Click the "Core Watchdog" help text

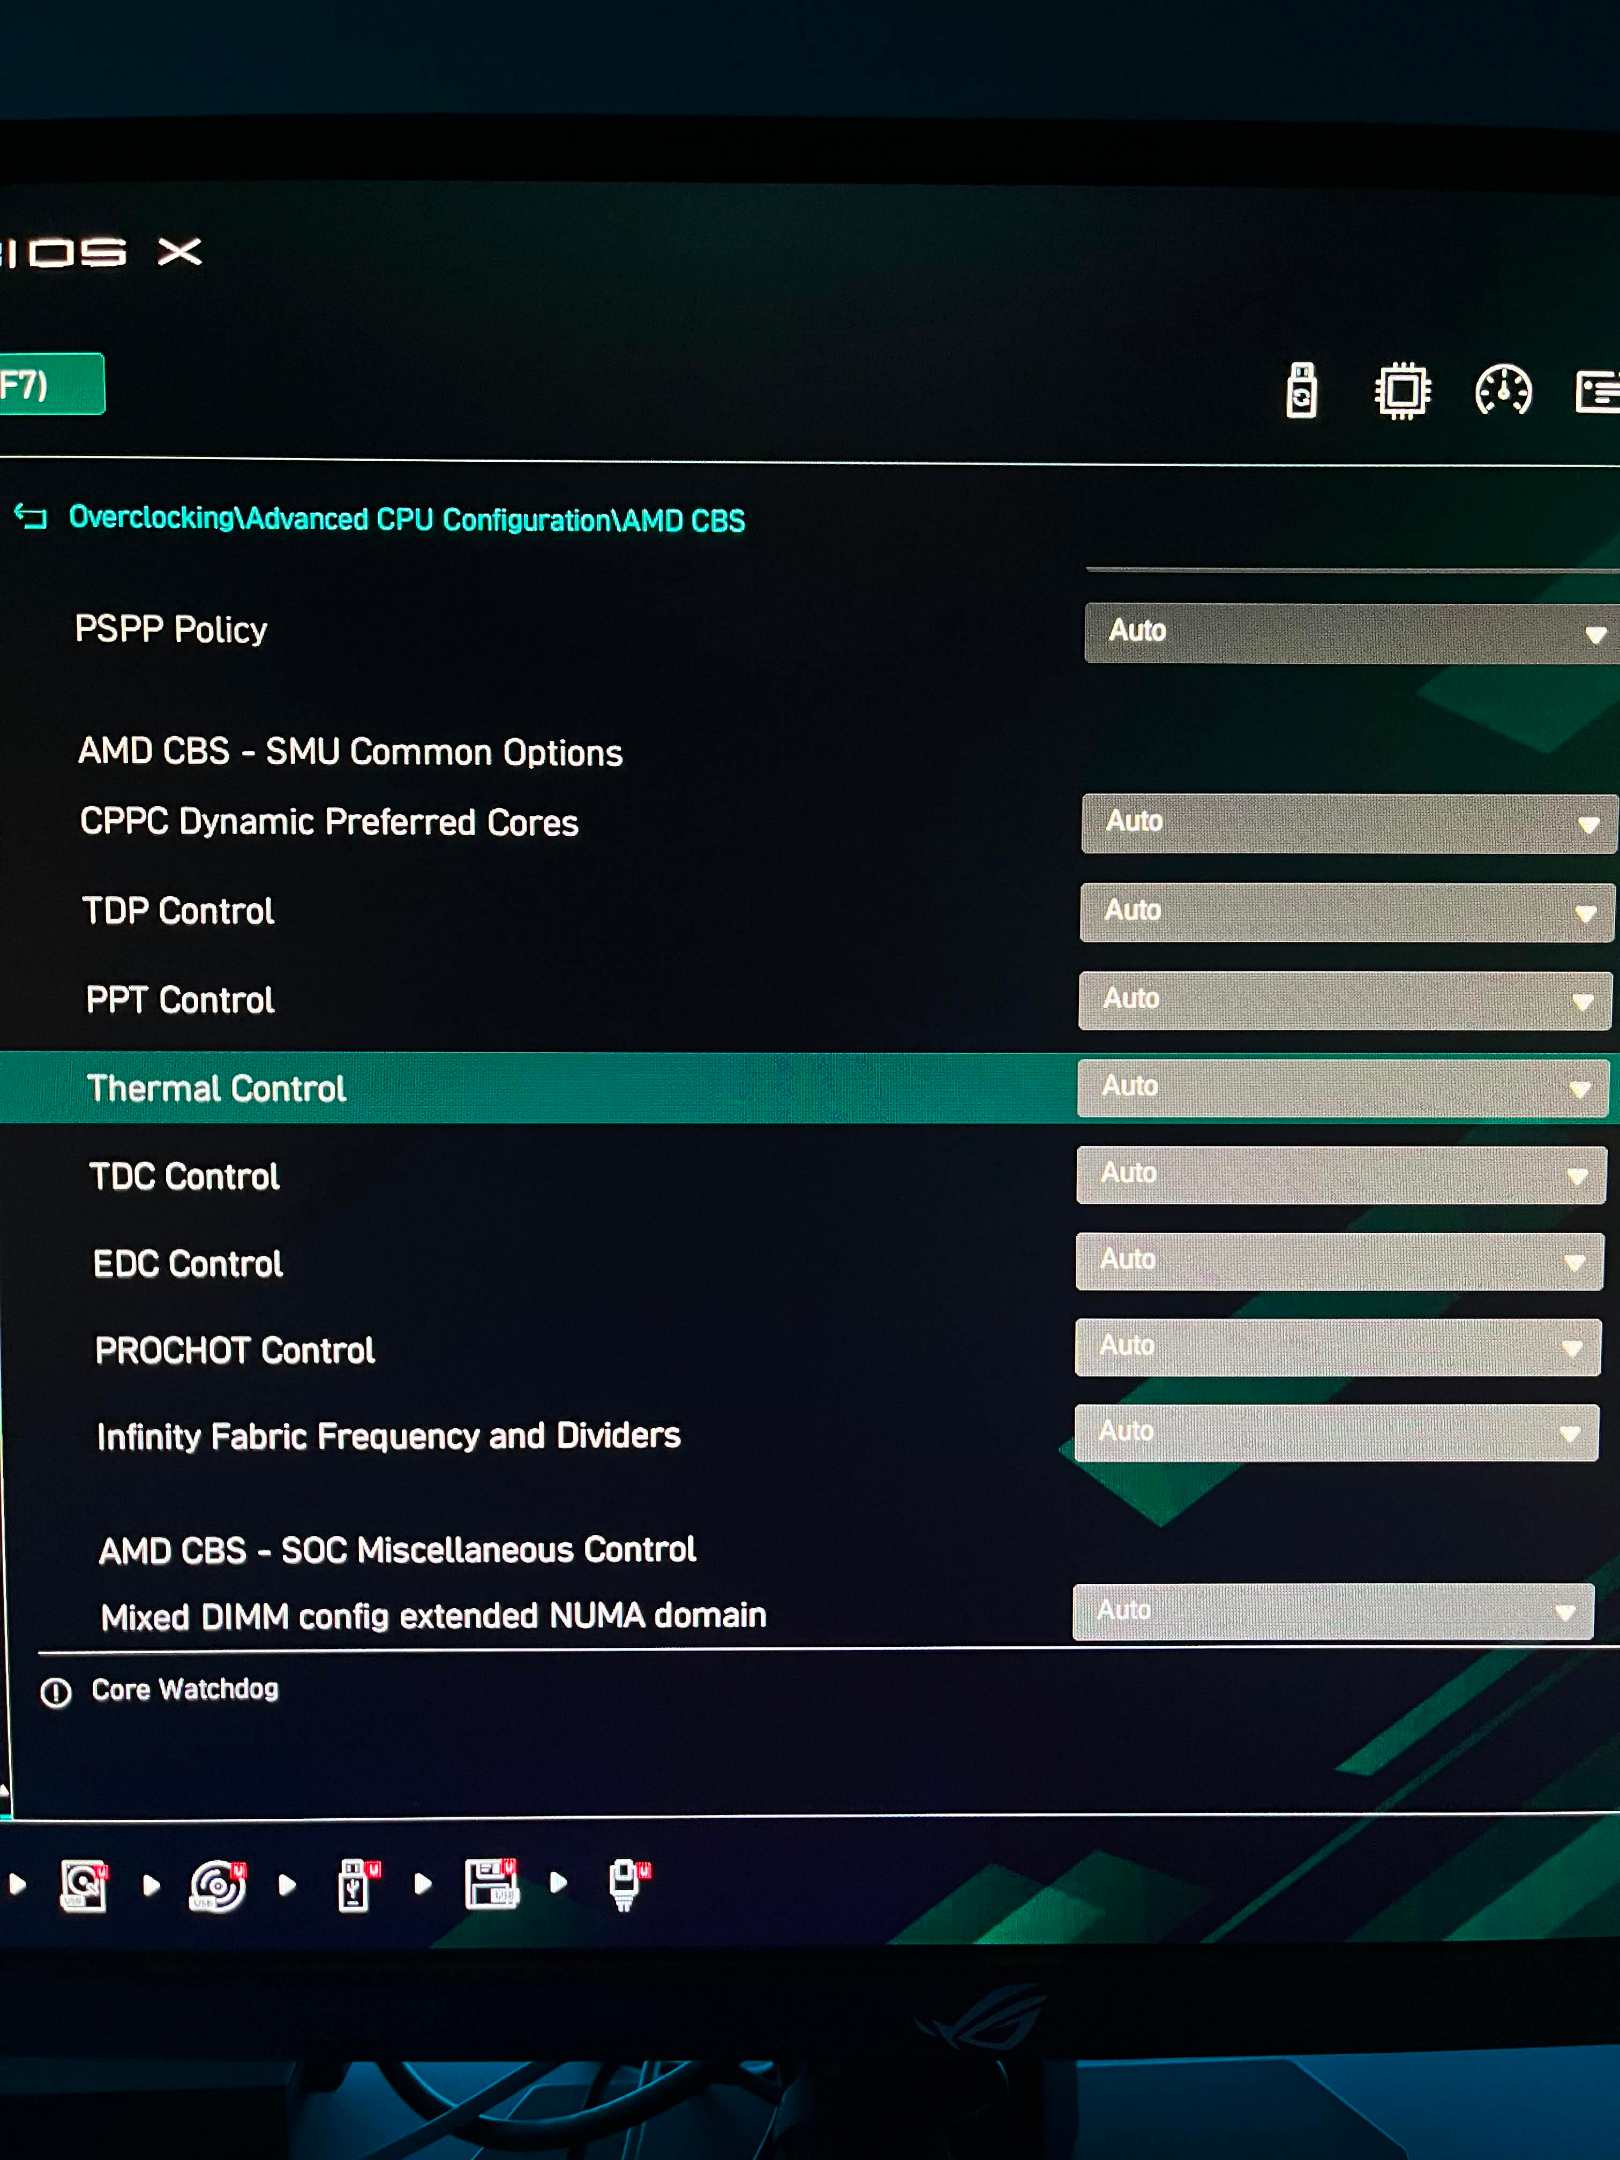[185, 1689]
